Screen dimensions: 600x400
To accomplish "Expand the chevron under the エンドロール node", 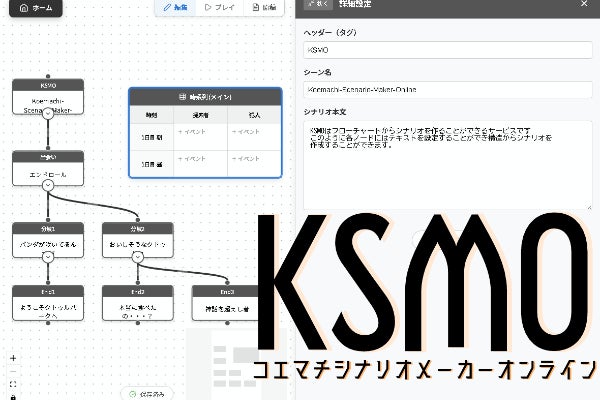I will point(48,186).
